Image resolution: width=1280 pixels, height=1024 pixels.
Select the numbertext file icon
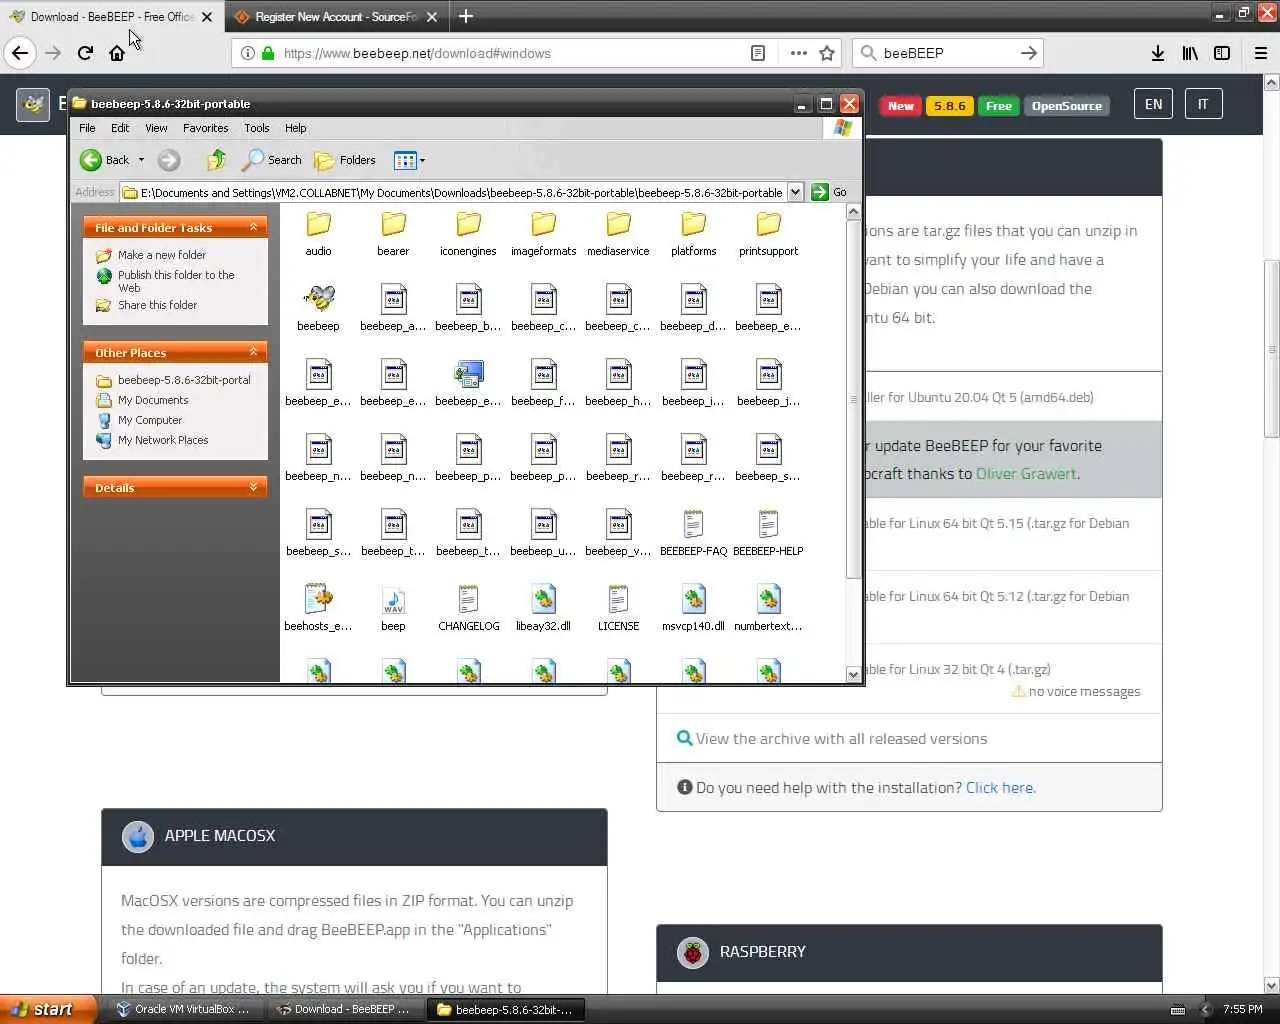(x=768, y=608)
